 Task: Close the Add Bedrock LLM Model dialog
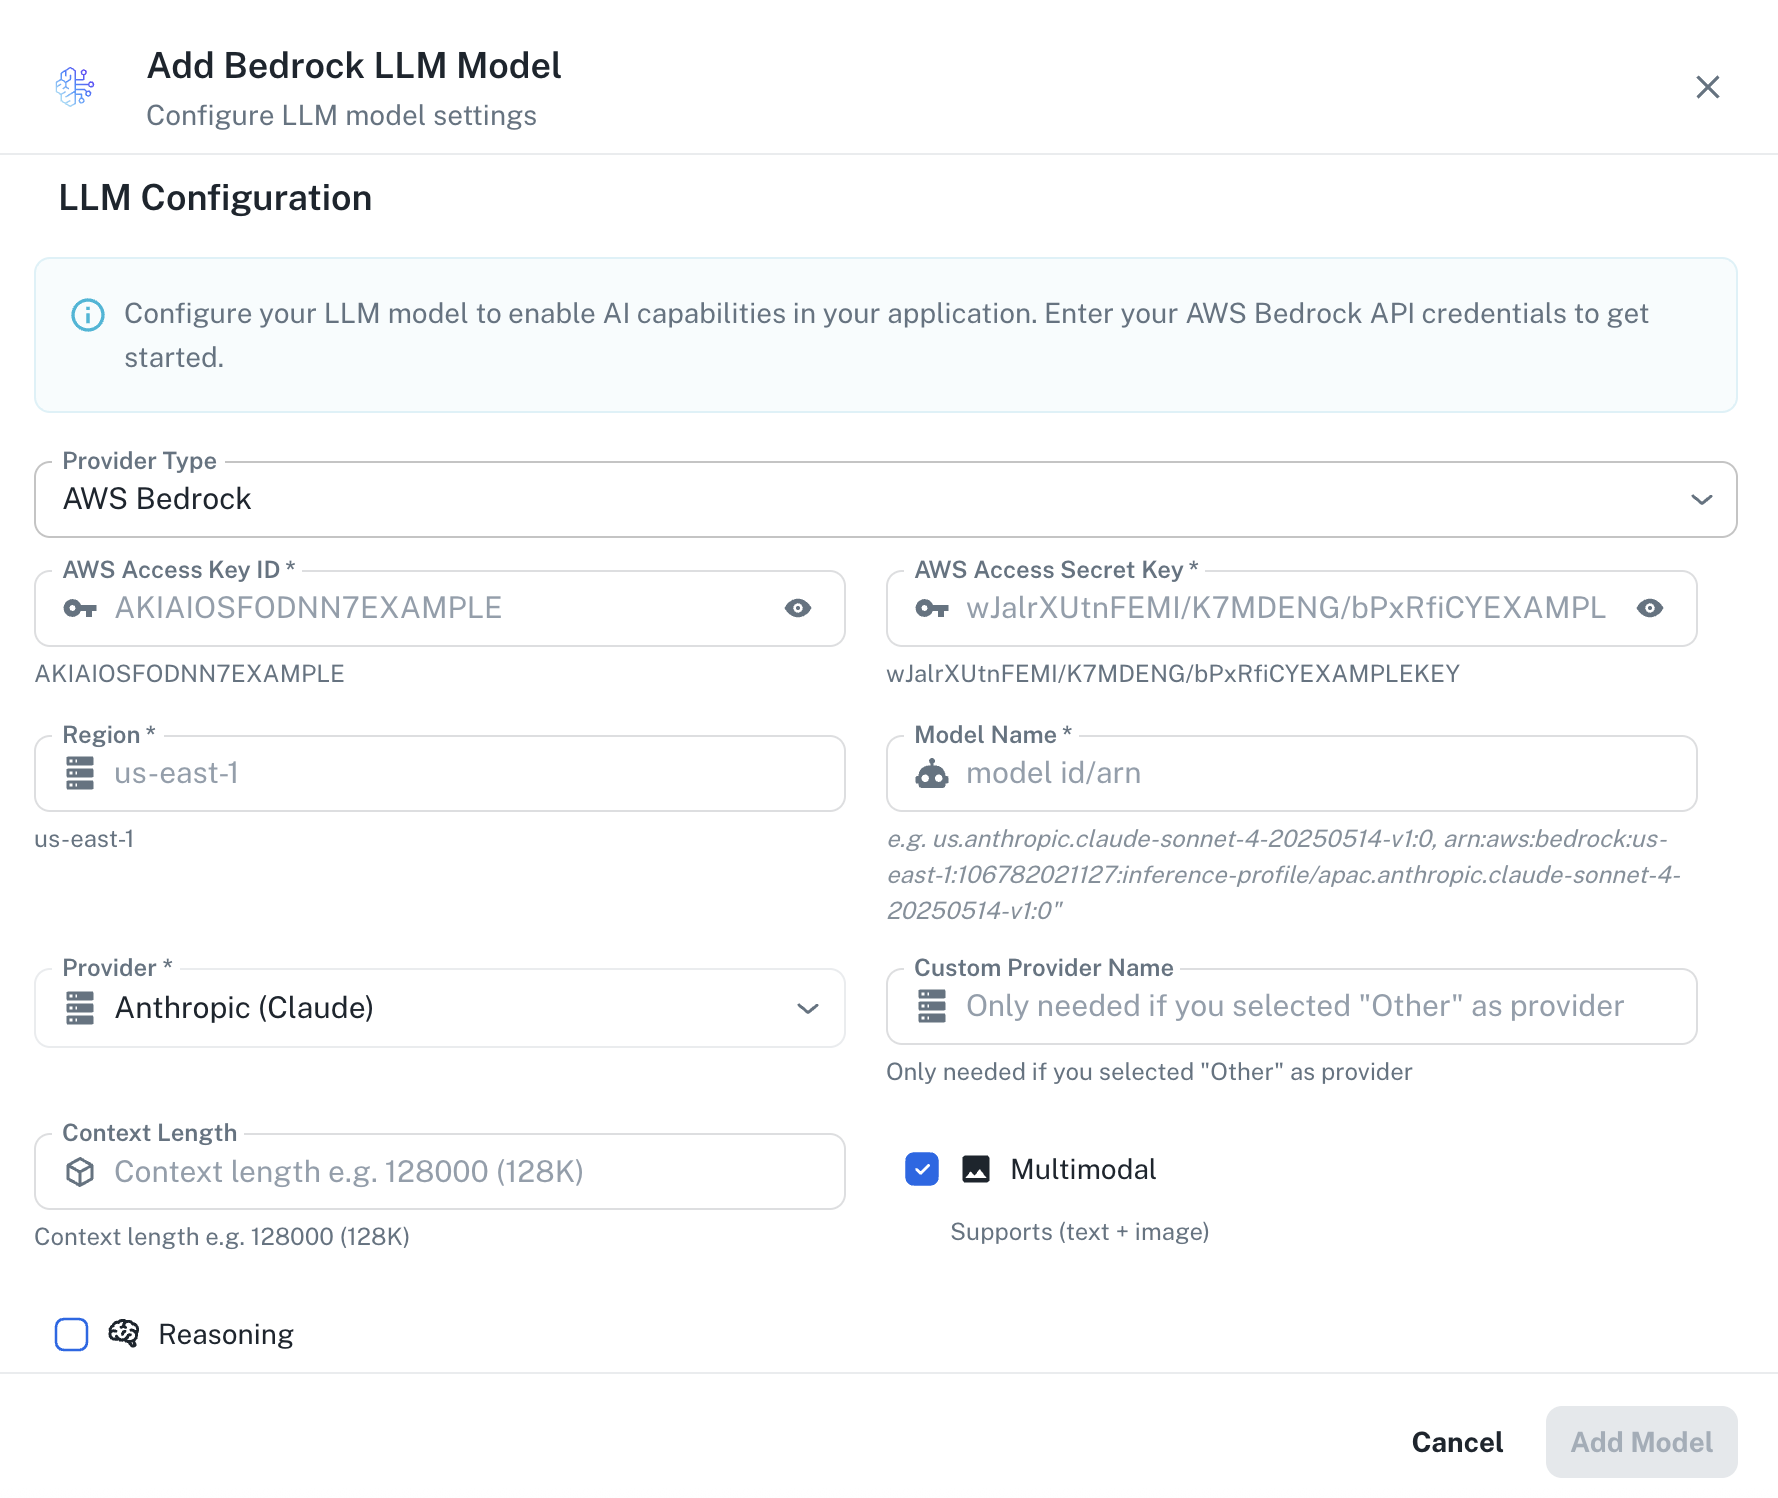1707,87
